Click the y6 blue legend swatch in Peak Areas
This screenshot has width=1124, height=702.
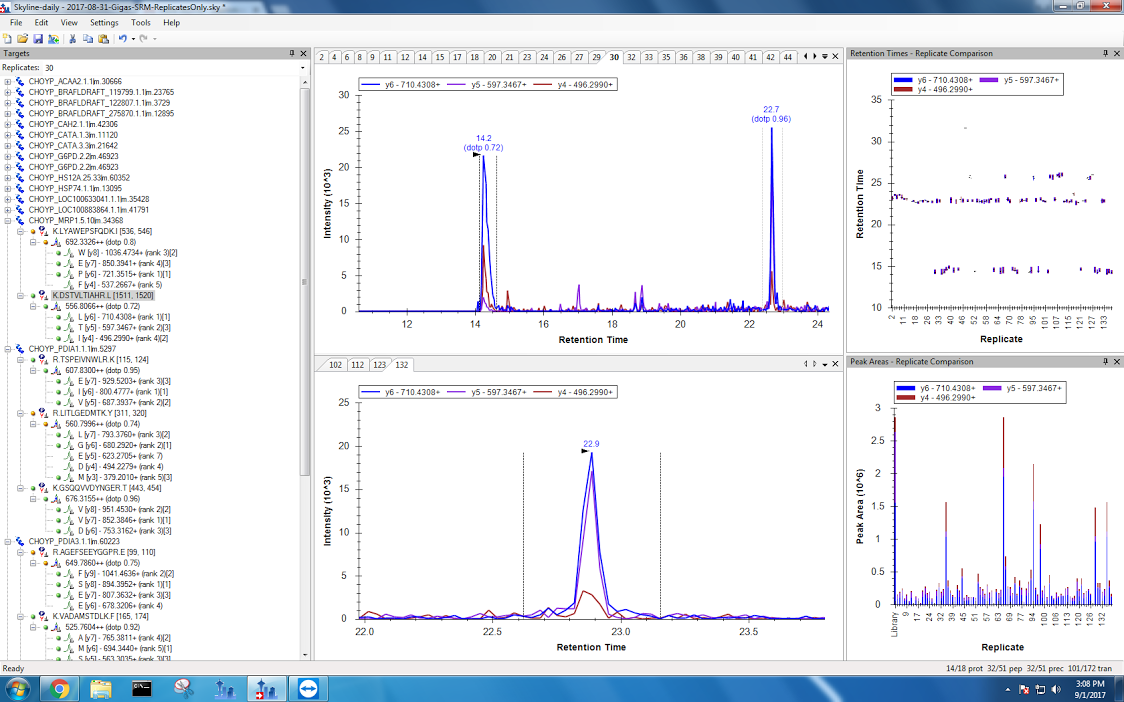coord(906,386)
